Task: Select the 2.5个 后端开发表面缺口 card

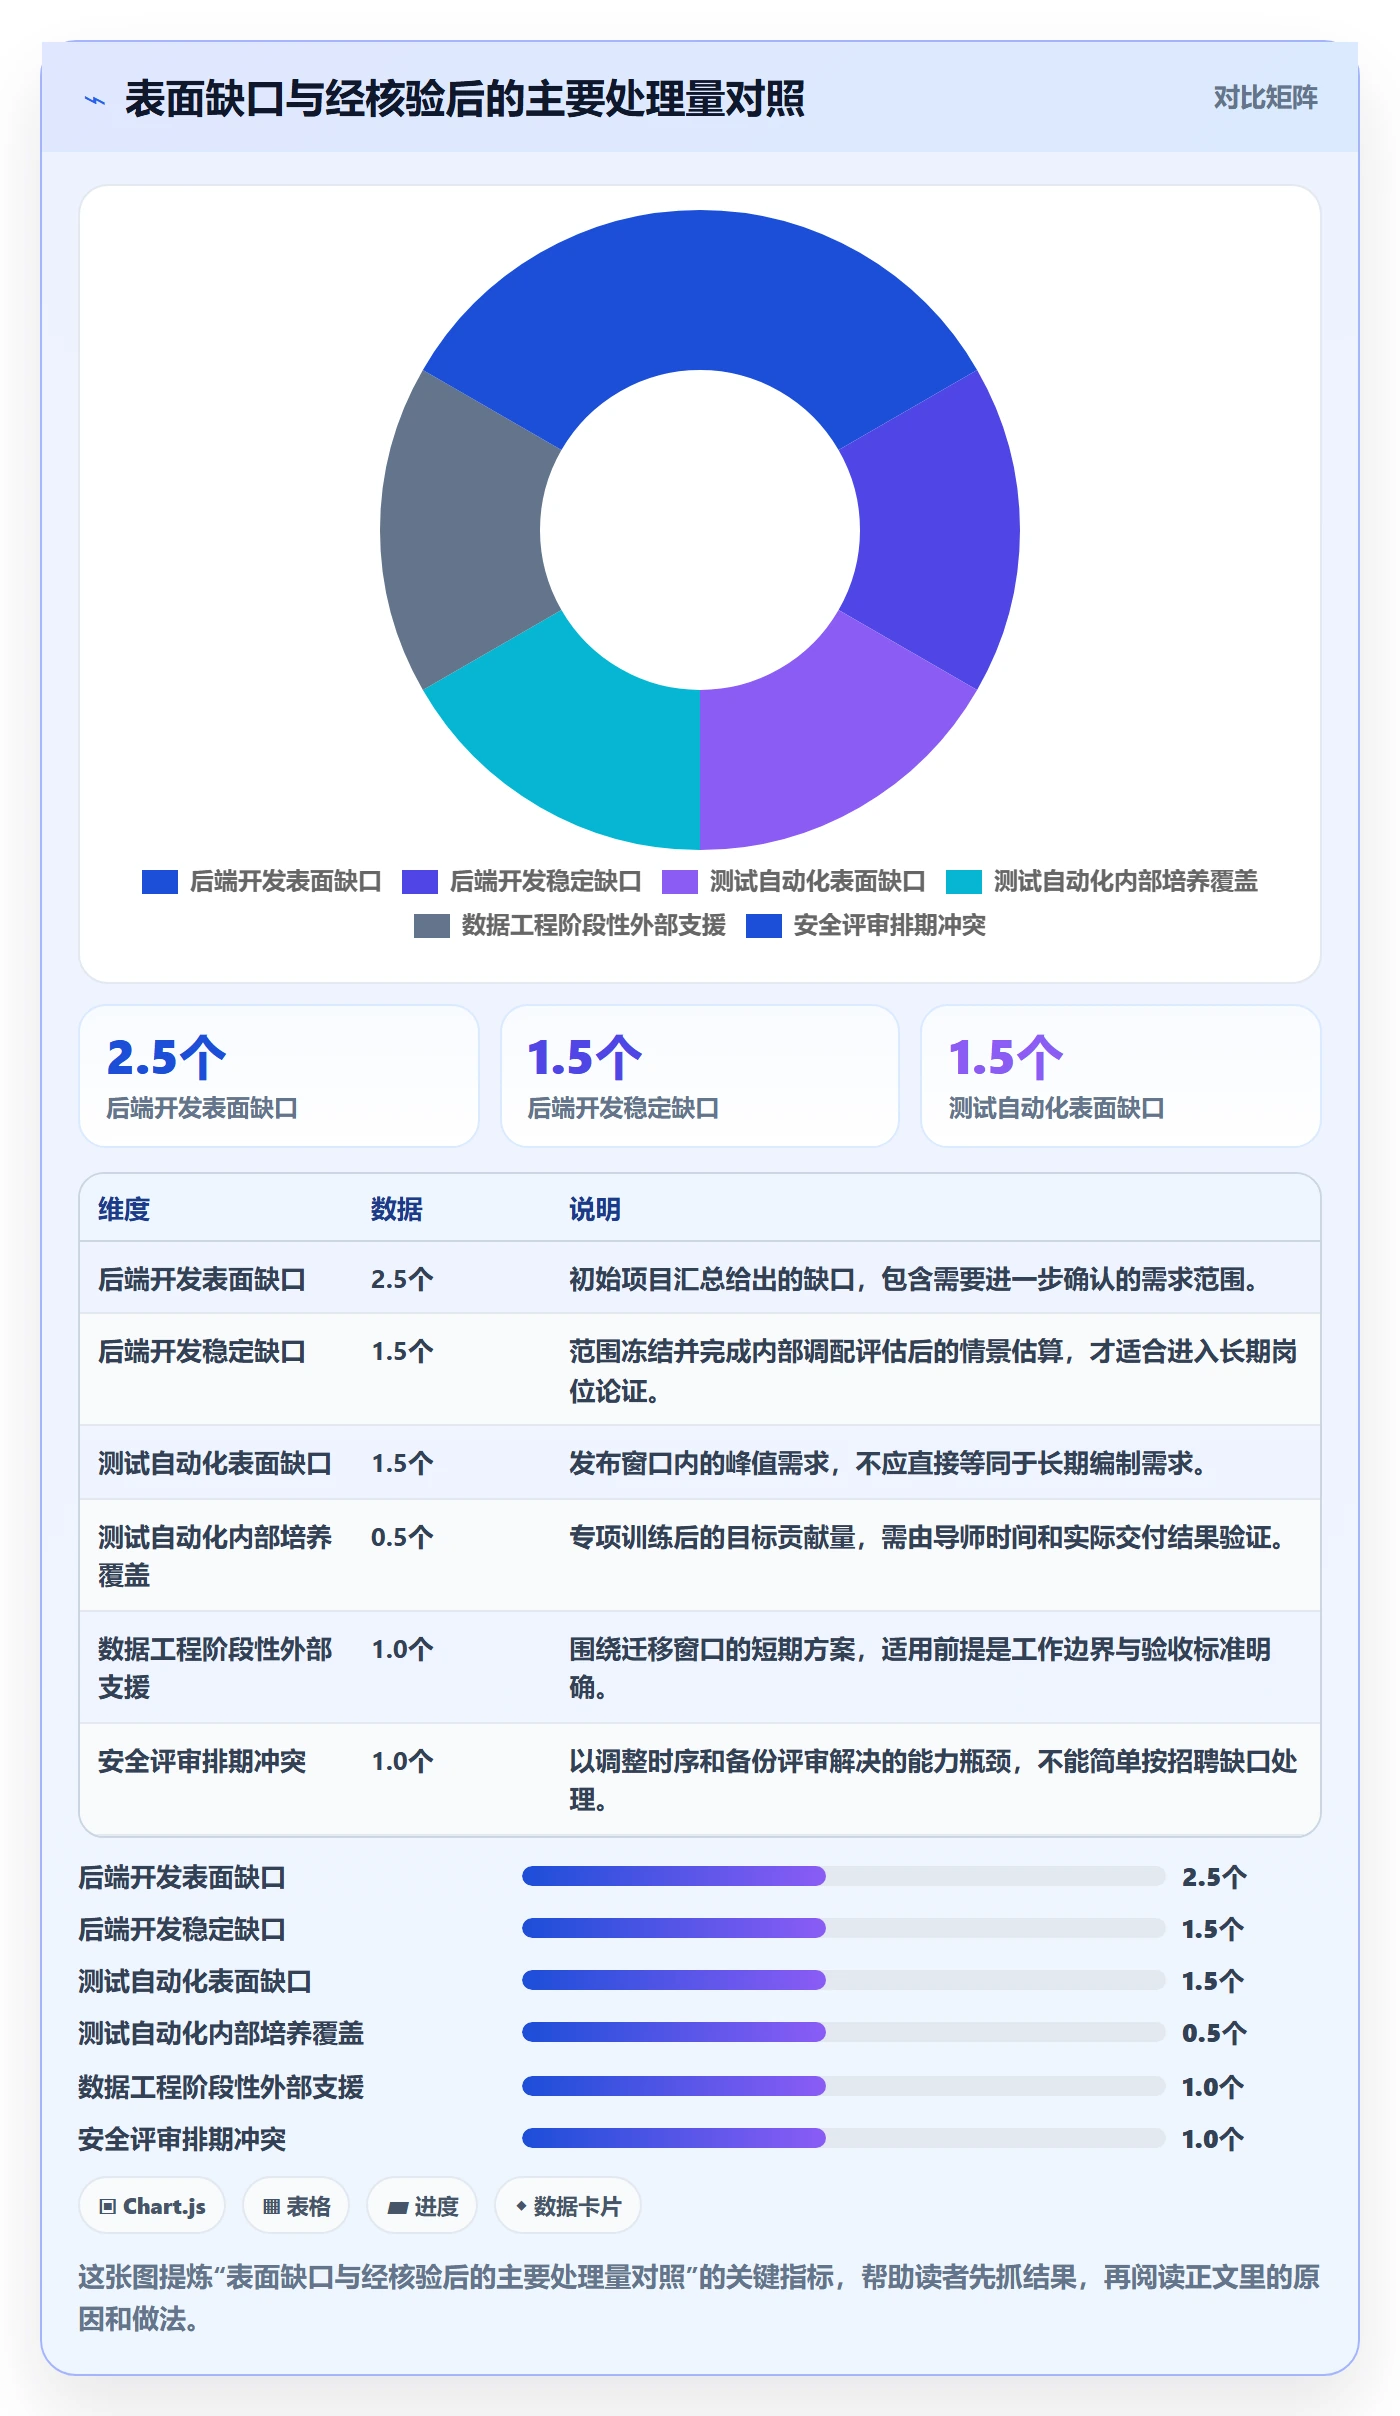Action: click(x=279, y=1076)
